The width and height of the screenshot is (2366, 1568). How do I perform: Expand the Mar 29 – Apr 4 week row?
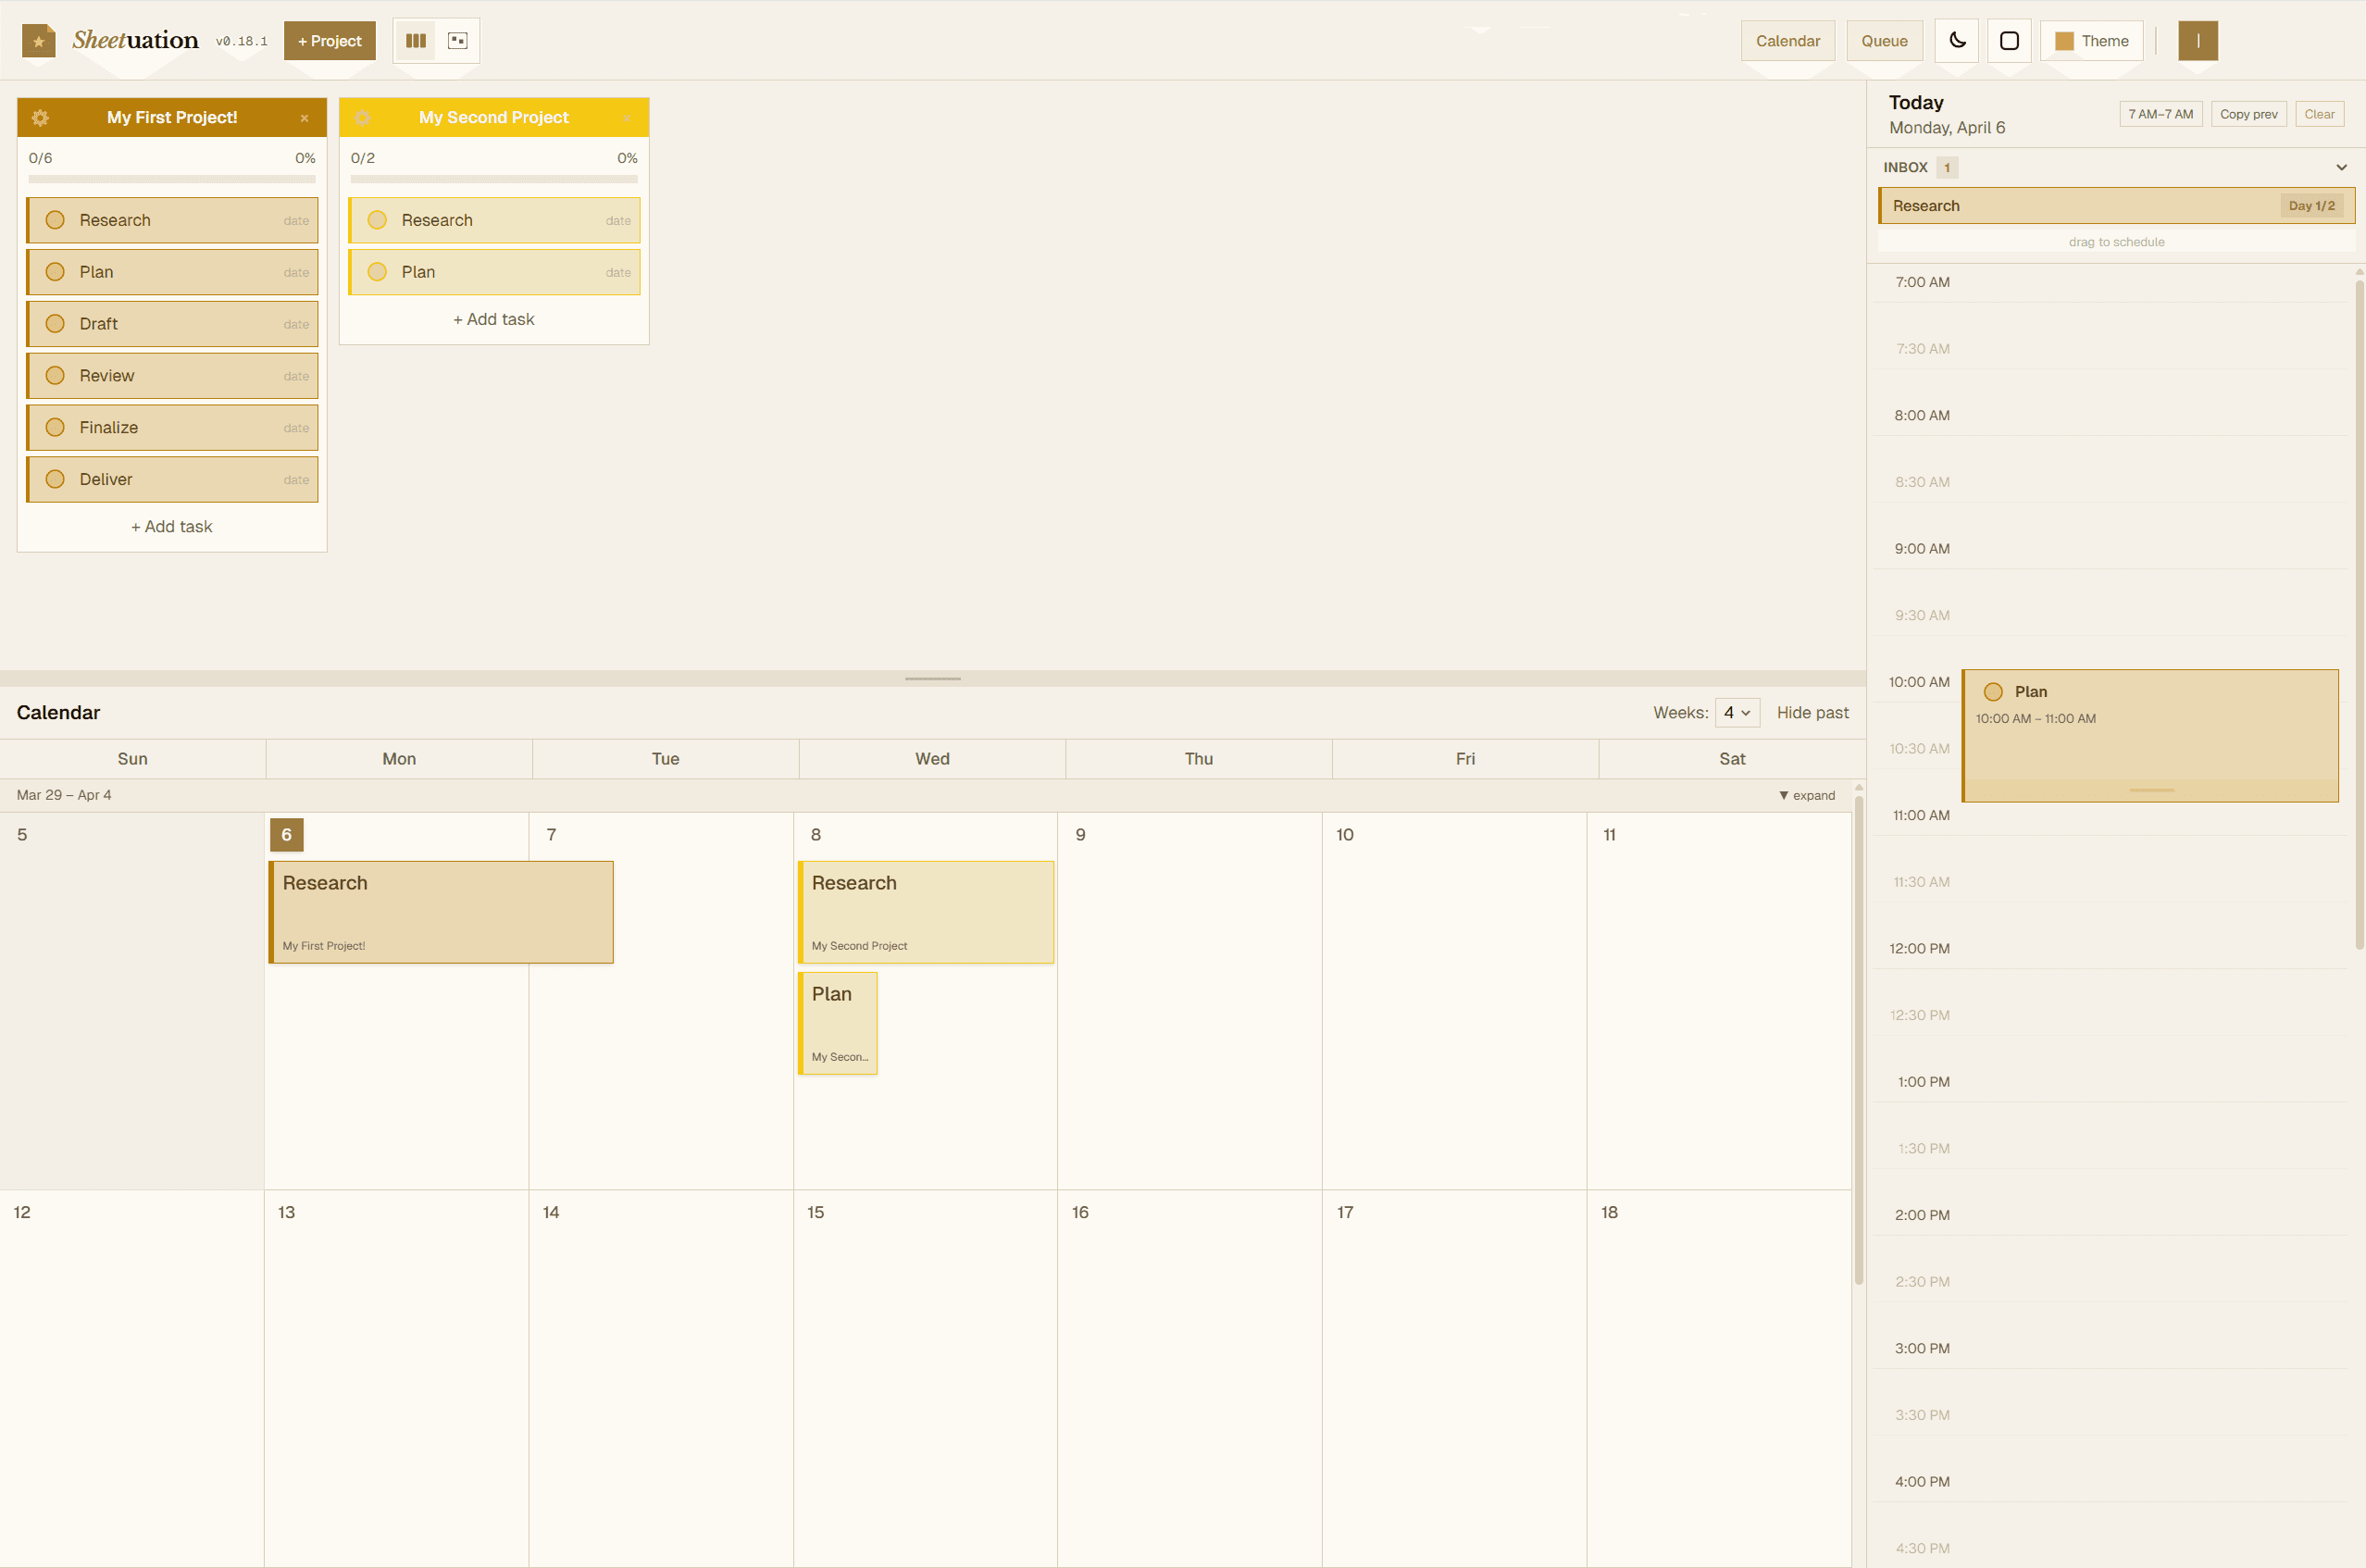1806,795
